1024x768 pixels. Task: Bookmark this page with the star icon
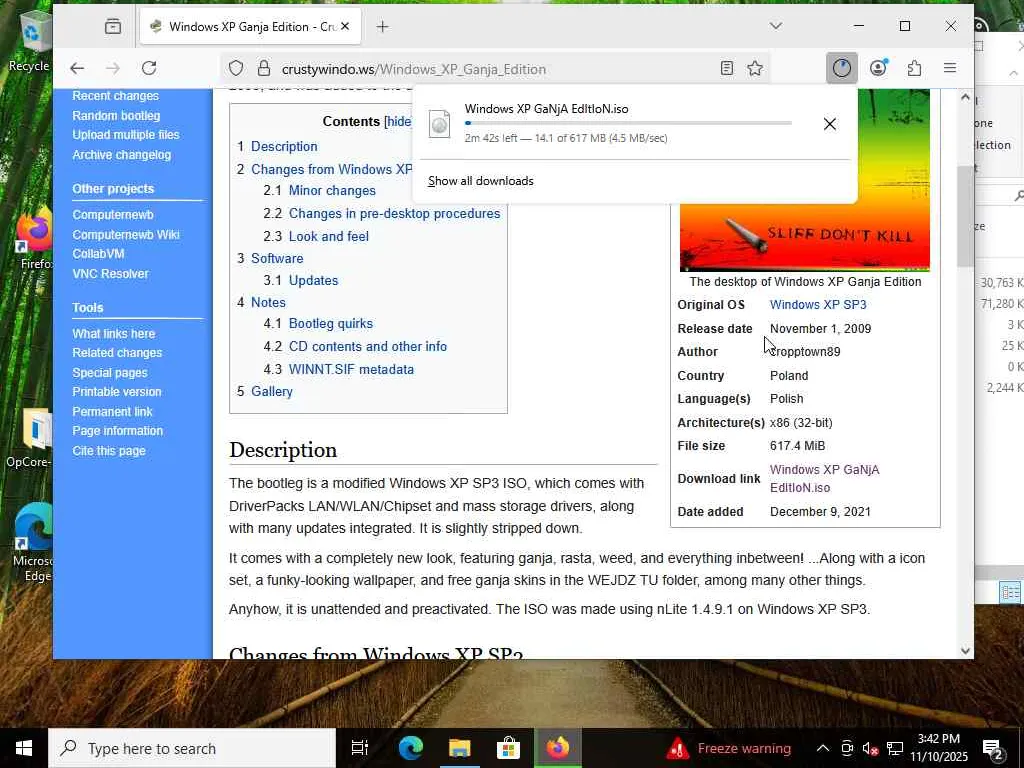755,68
